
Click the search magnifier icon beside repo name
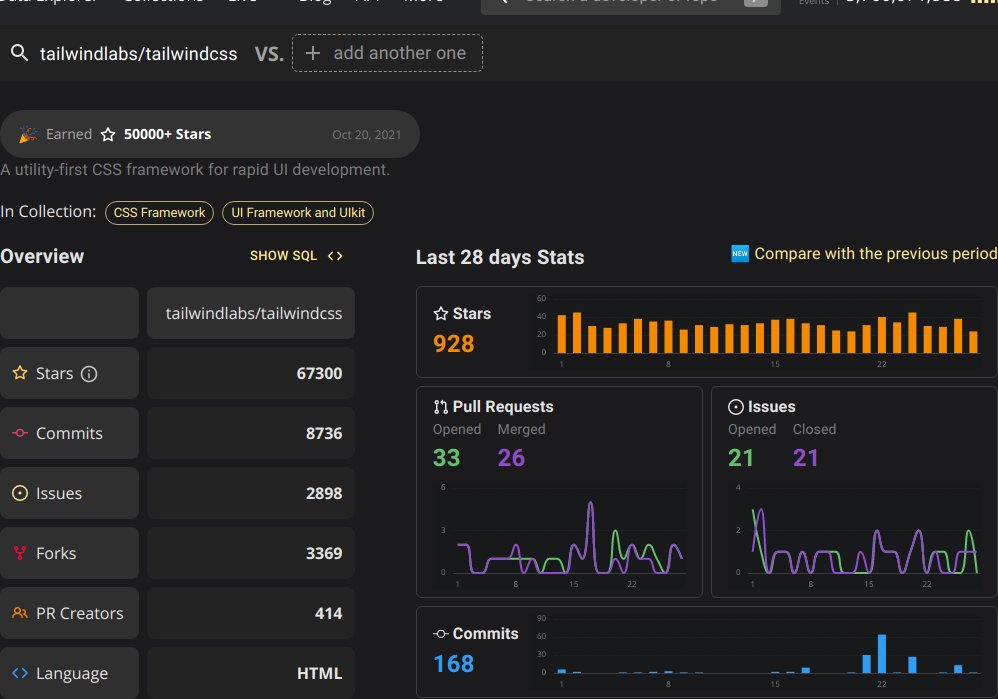click(x=20, y=53)
